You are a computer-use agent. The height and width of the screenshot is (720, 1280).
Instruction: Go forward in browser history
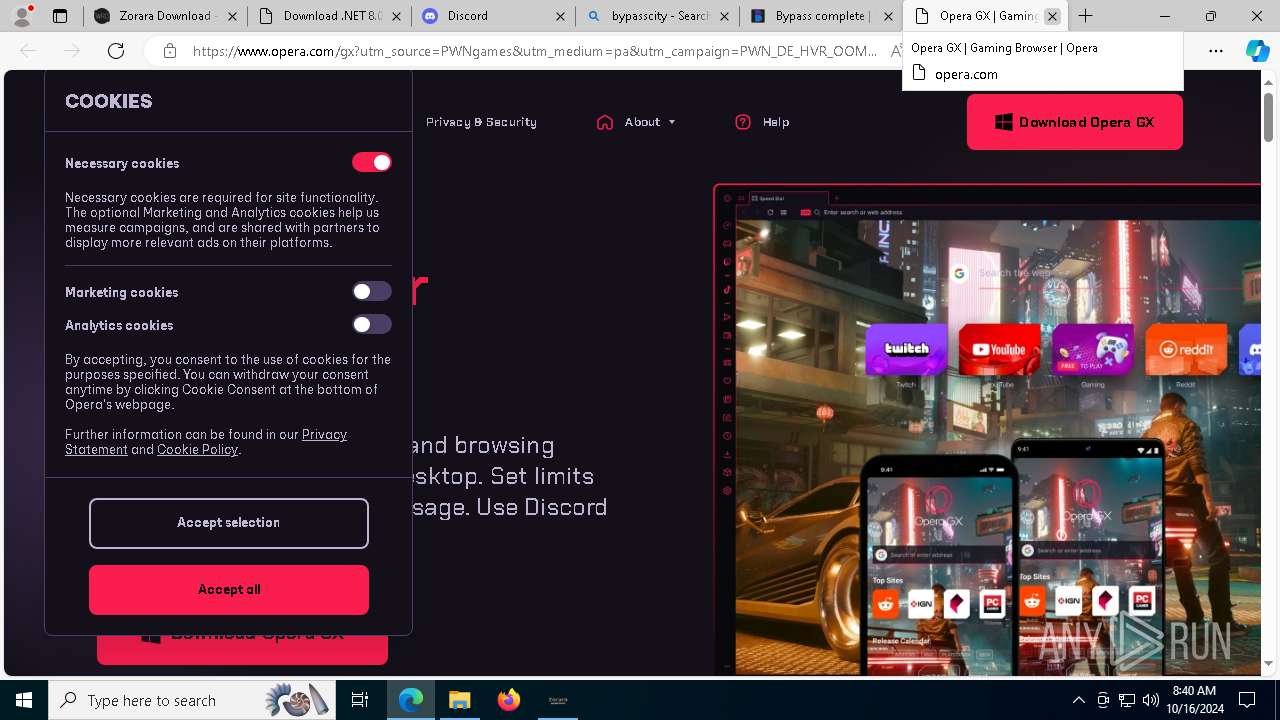pyautogui.click(x=72, y=51)
